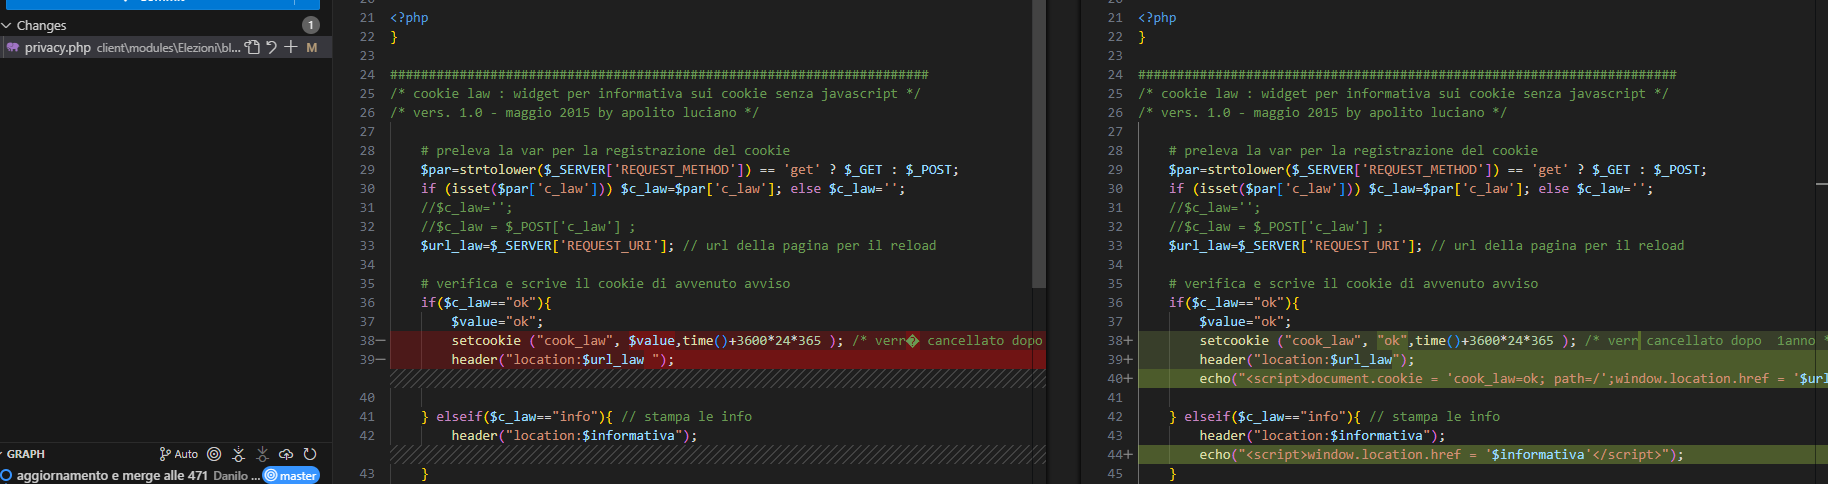Go to current history item target icon
Image resolution: width=1828 pixels, height=484 pixels.
click(x=214, y=454)
